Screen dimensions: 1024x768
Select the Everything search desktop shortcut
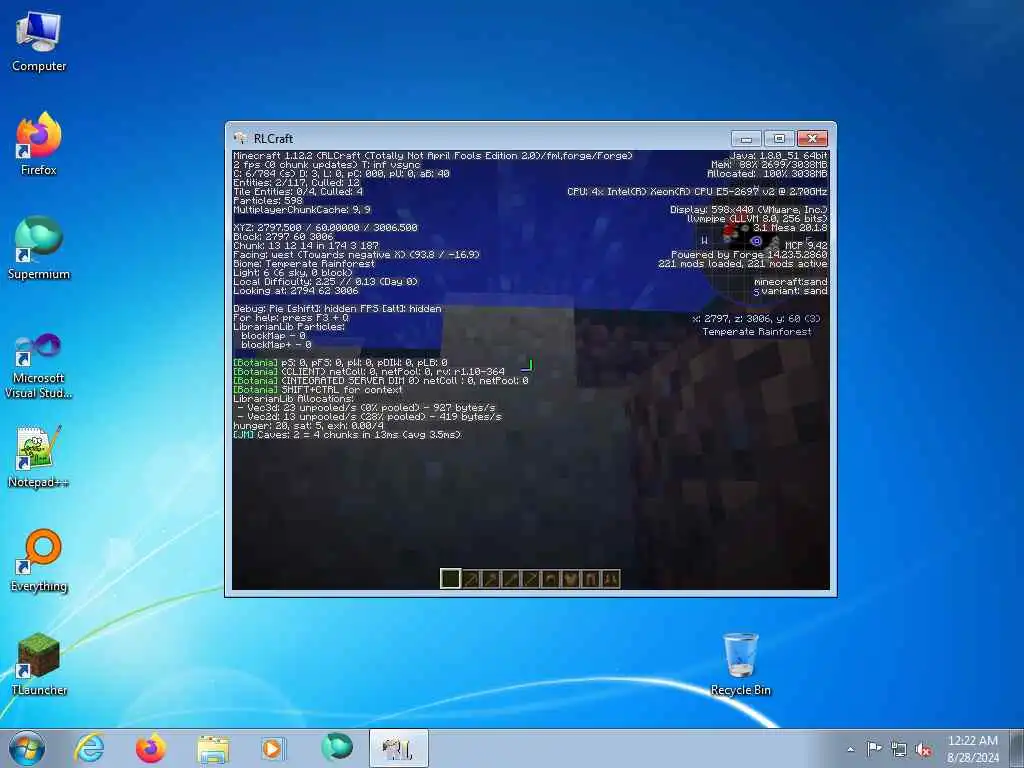39,560
